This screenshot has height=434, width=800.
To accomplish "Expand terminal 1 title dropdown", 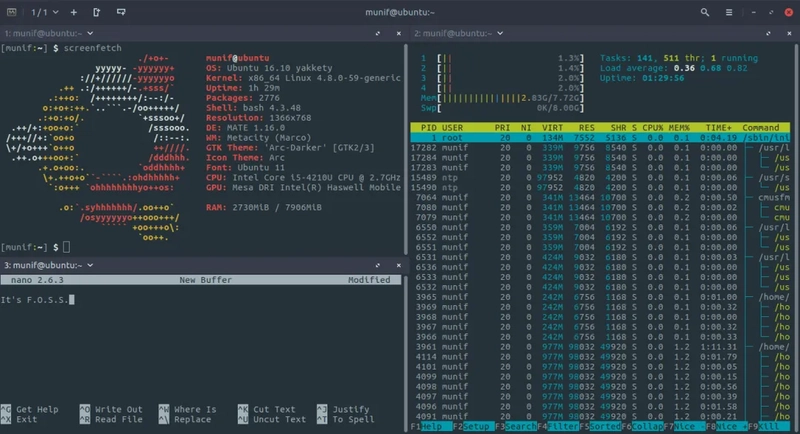I will pyautogui.click(x=90, y=33).
